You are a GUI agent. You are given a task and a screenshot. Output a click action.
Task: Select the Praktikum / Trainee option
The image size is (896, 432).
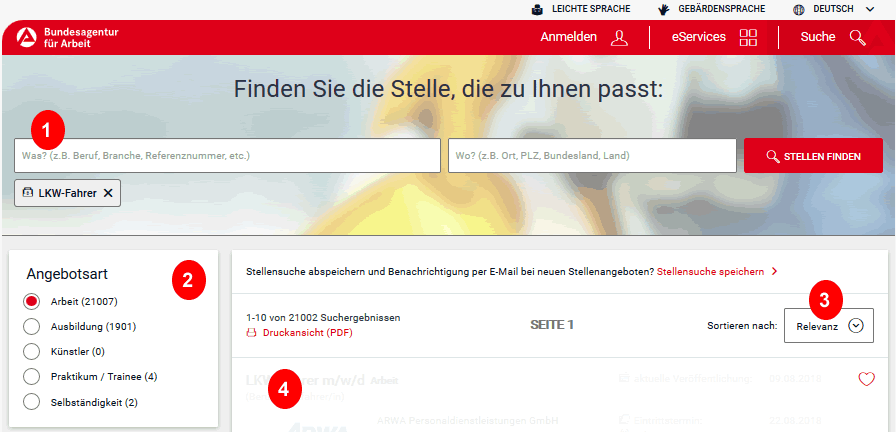(31, 377)
